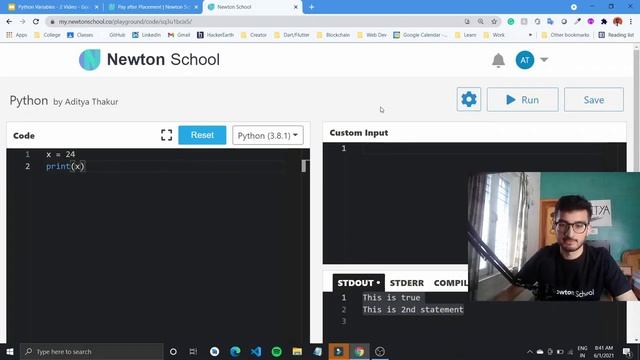640x360 pixels.
Task: Launch Visual Studio Code from taskbar
Action: 256,351
